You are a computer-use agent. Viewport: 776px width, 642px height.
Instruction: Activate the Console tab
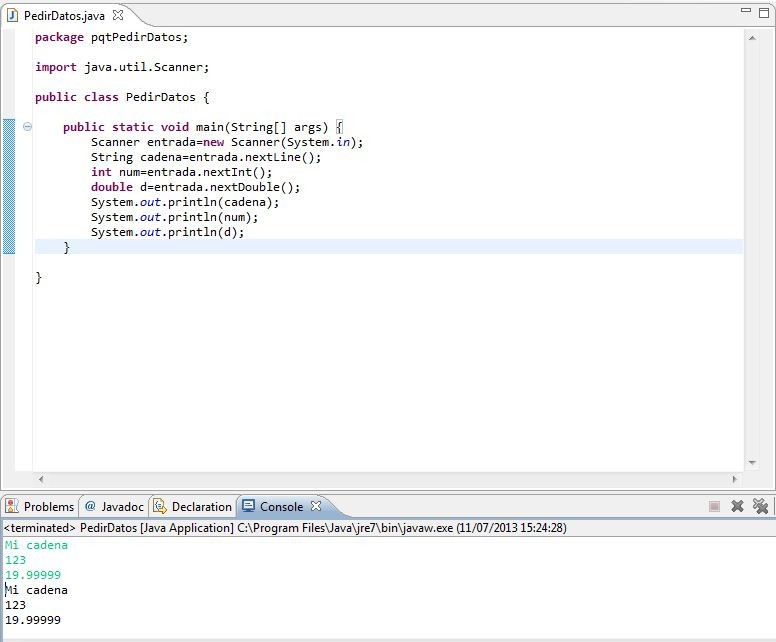tap(281, 507)
